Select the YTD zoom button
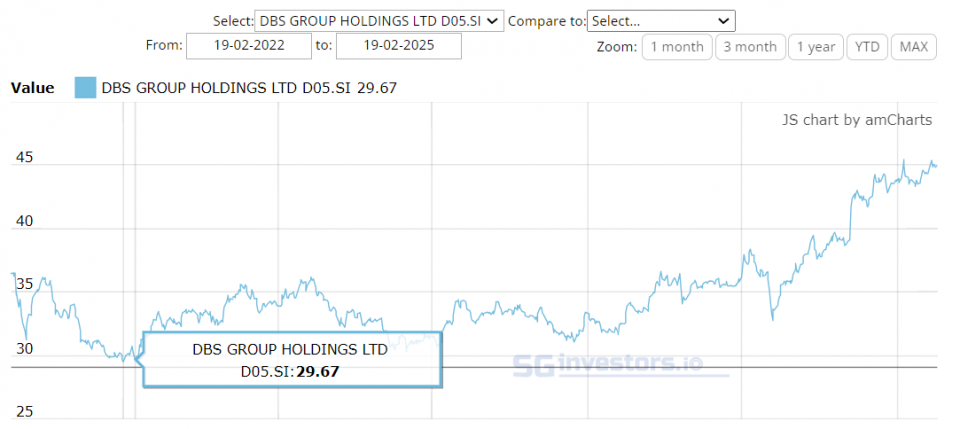Viewport: 960px width, 429px height. tap(867, 47)
